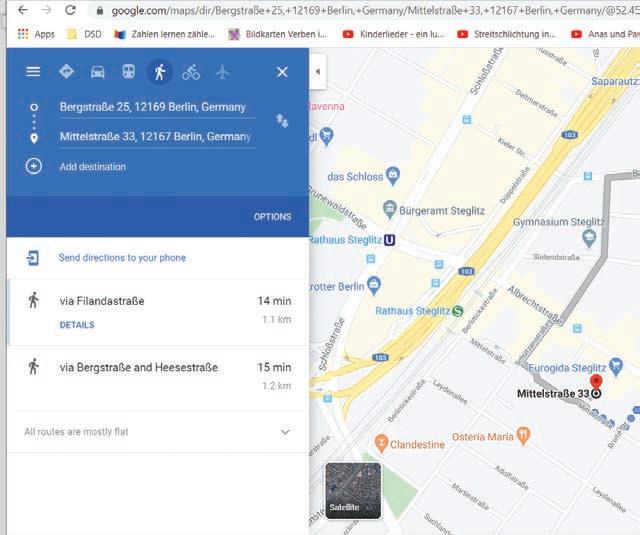This screenshot has height=535, width=640.
Task: Select best travel mode icon
Action: pyautogui.click(x=66, y=72)
